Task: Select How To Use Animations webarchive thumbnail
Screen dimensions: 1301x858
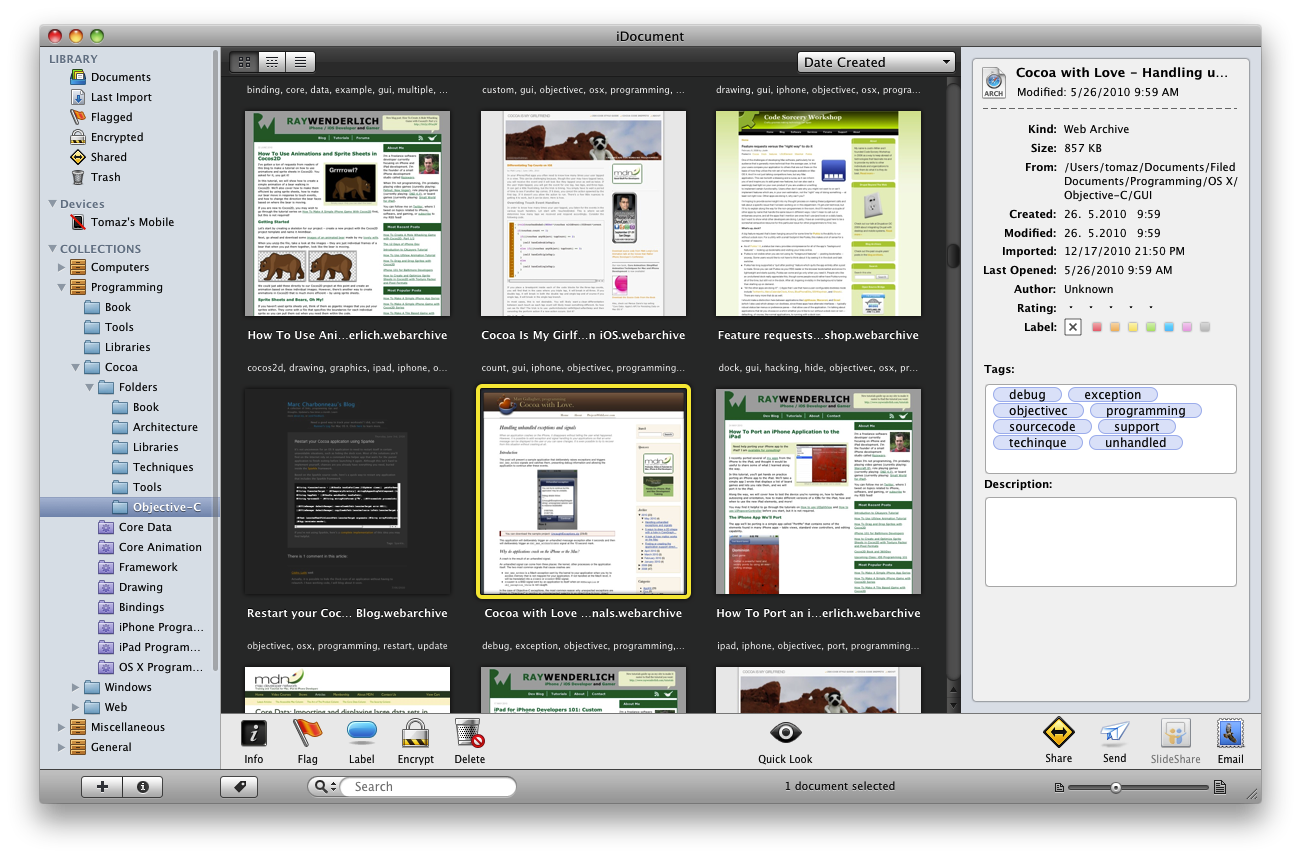Action: click(347, 213)
